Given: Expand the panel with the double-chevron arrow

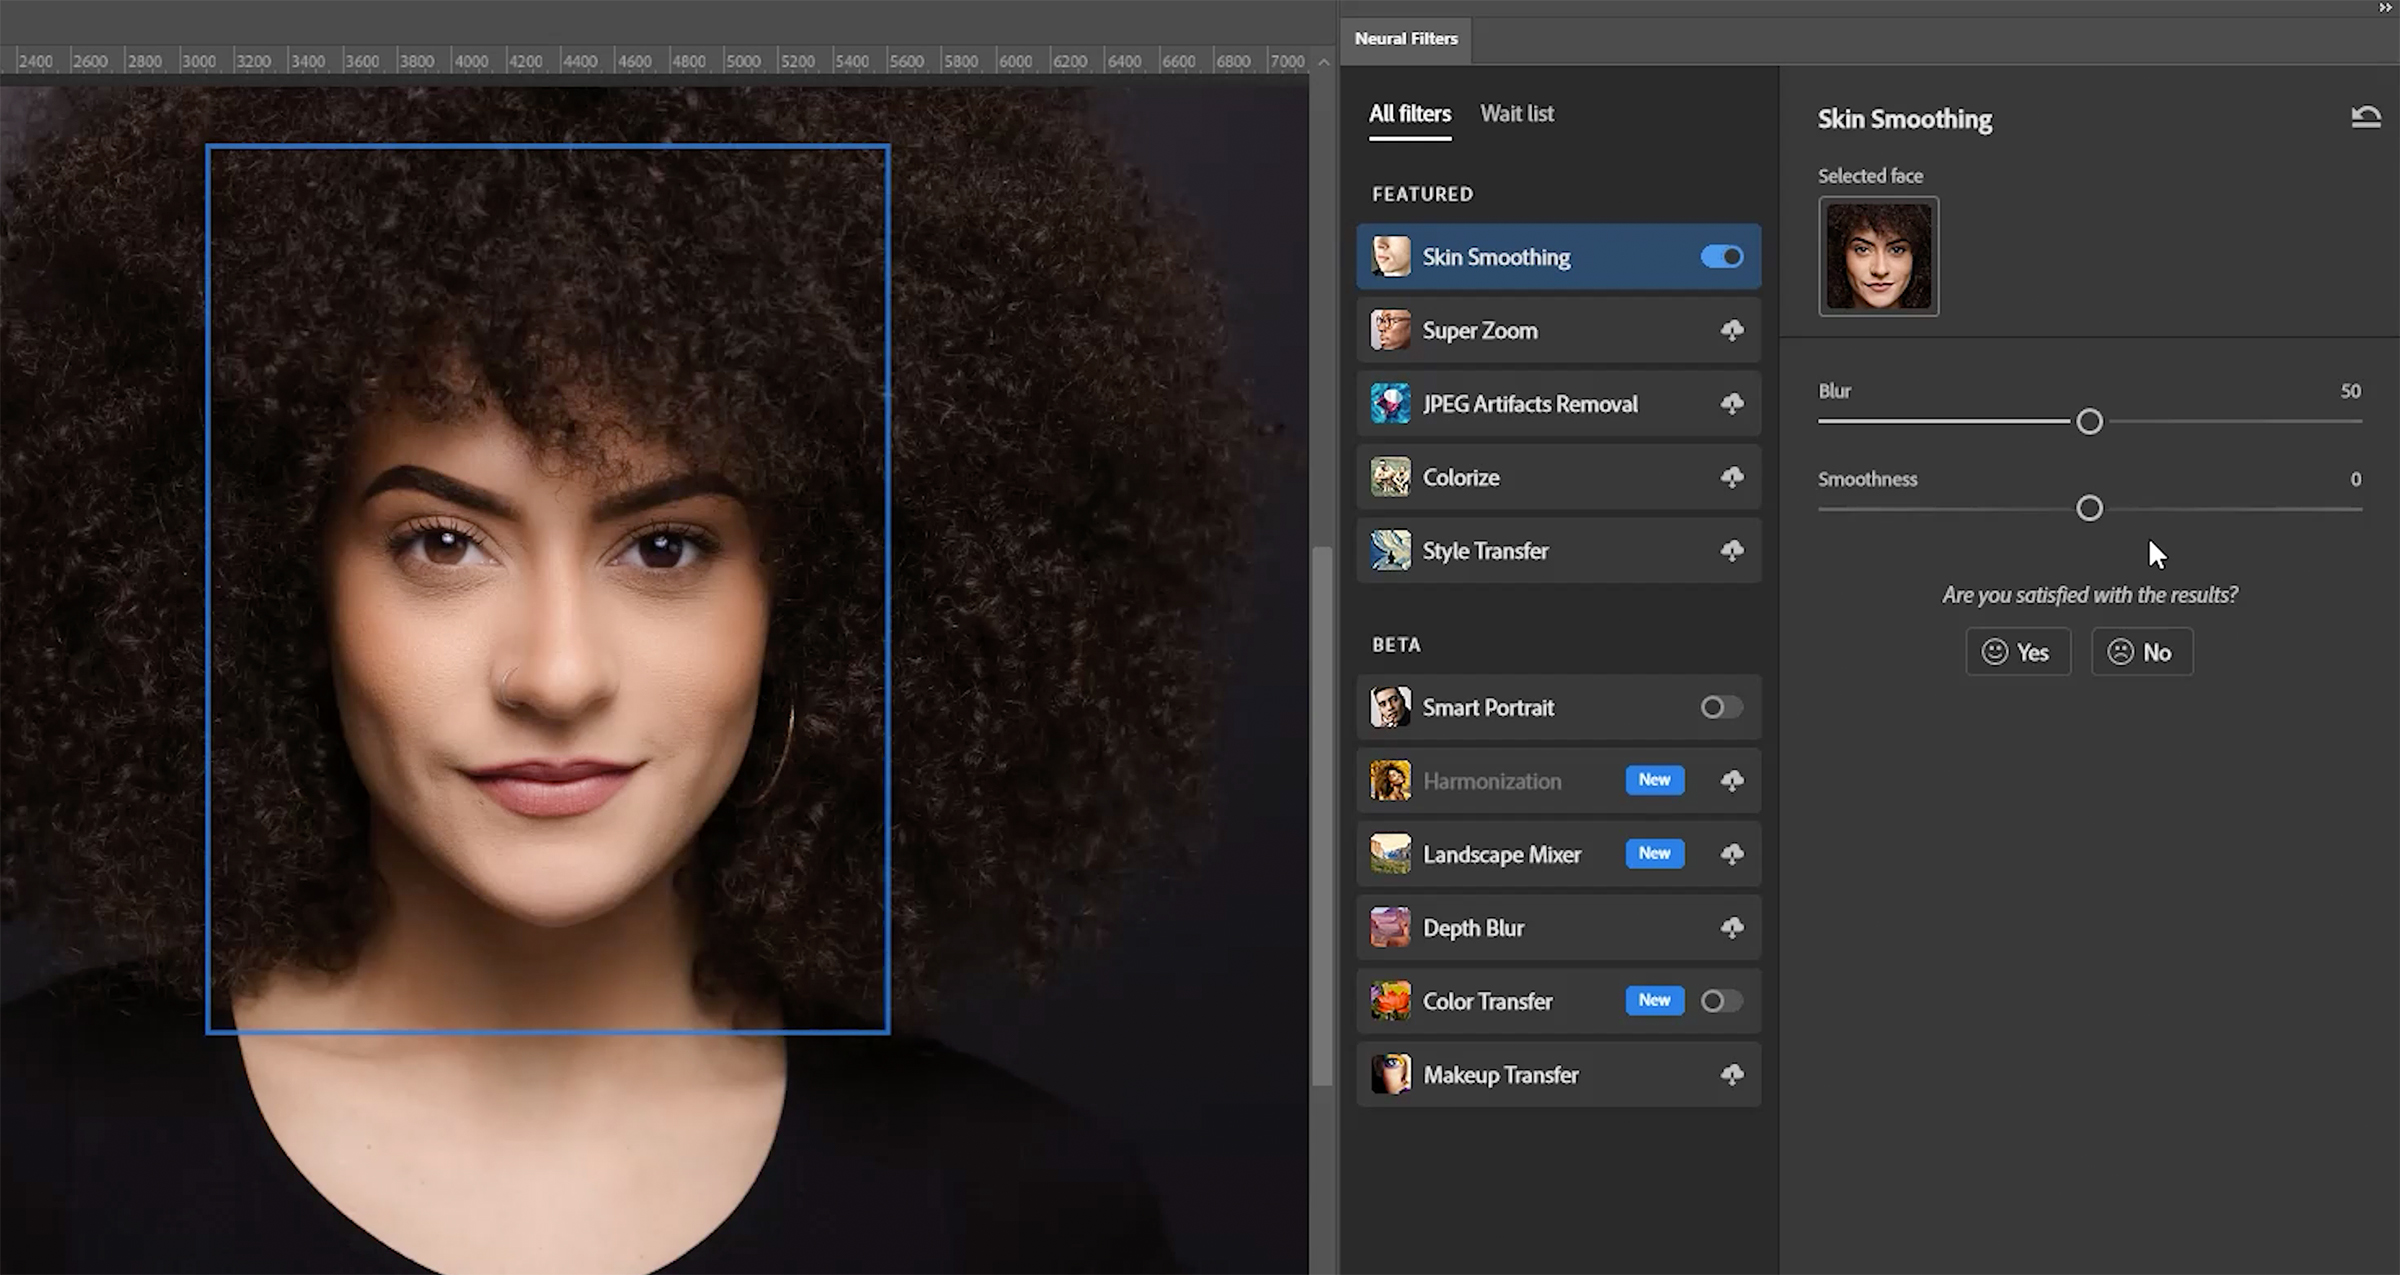Looking at the screenshot, I should point(2385,8).
